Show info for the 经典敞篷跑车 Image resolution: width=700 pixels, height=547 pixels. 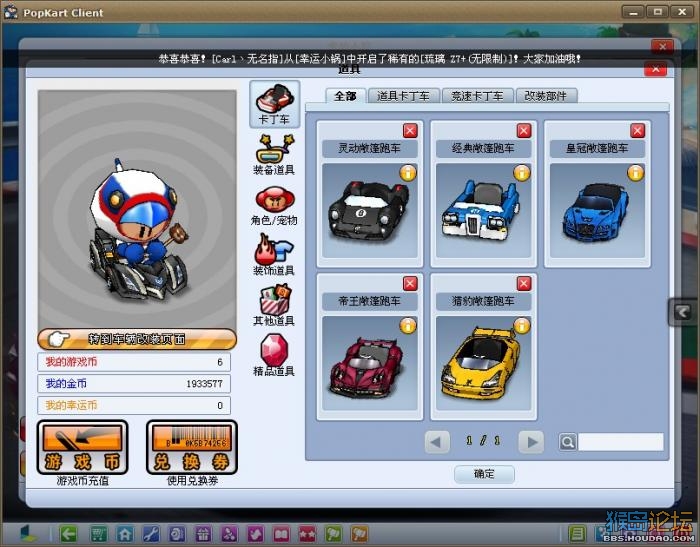(521, 173)
